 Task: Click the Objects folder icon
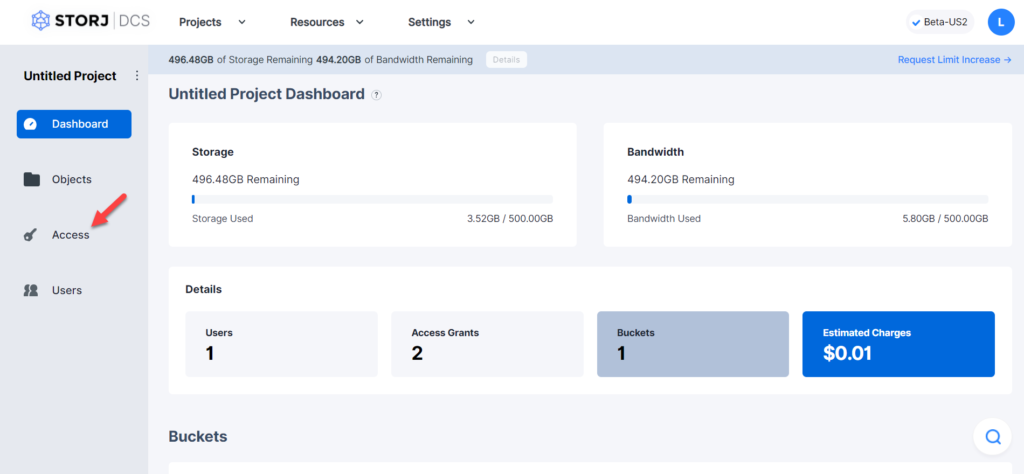[31, 180]
